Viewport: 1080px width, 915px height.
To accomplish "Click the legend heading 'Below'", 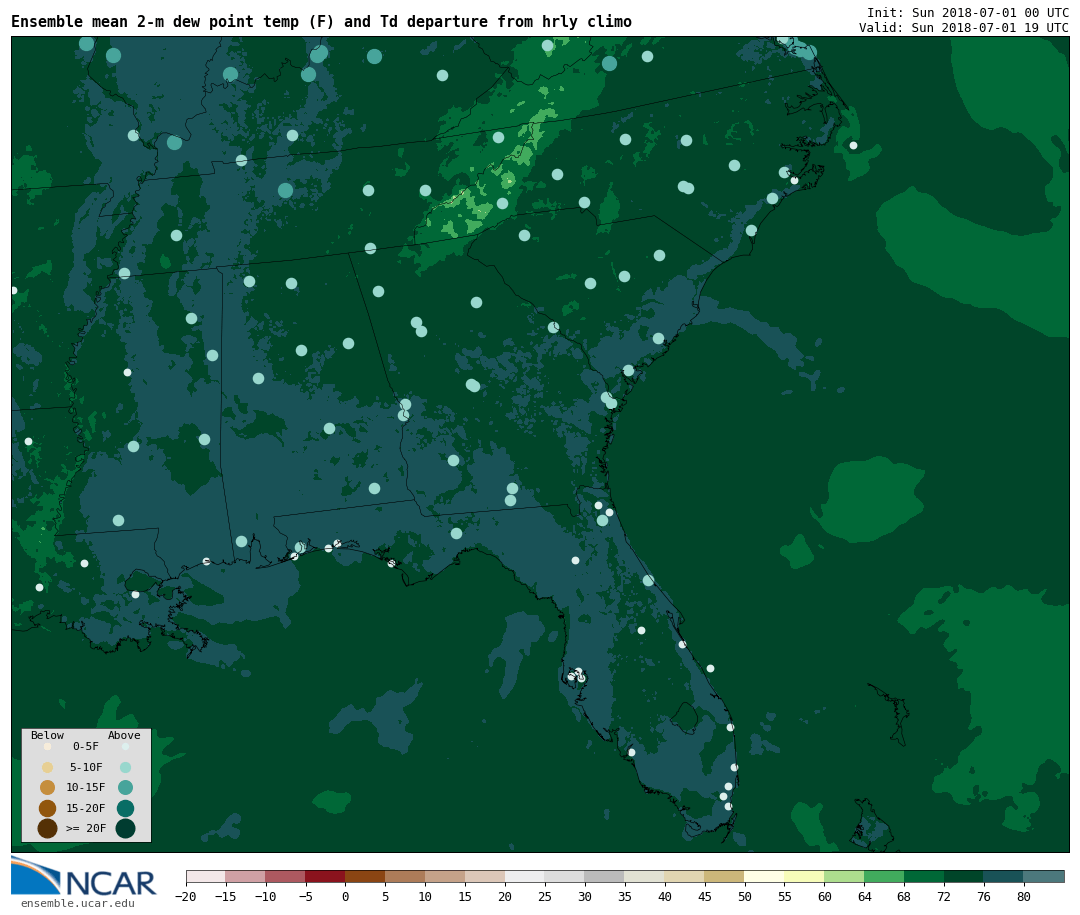I will pos(48,735).
